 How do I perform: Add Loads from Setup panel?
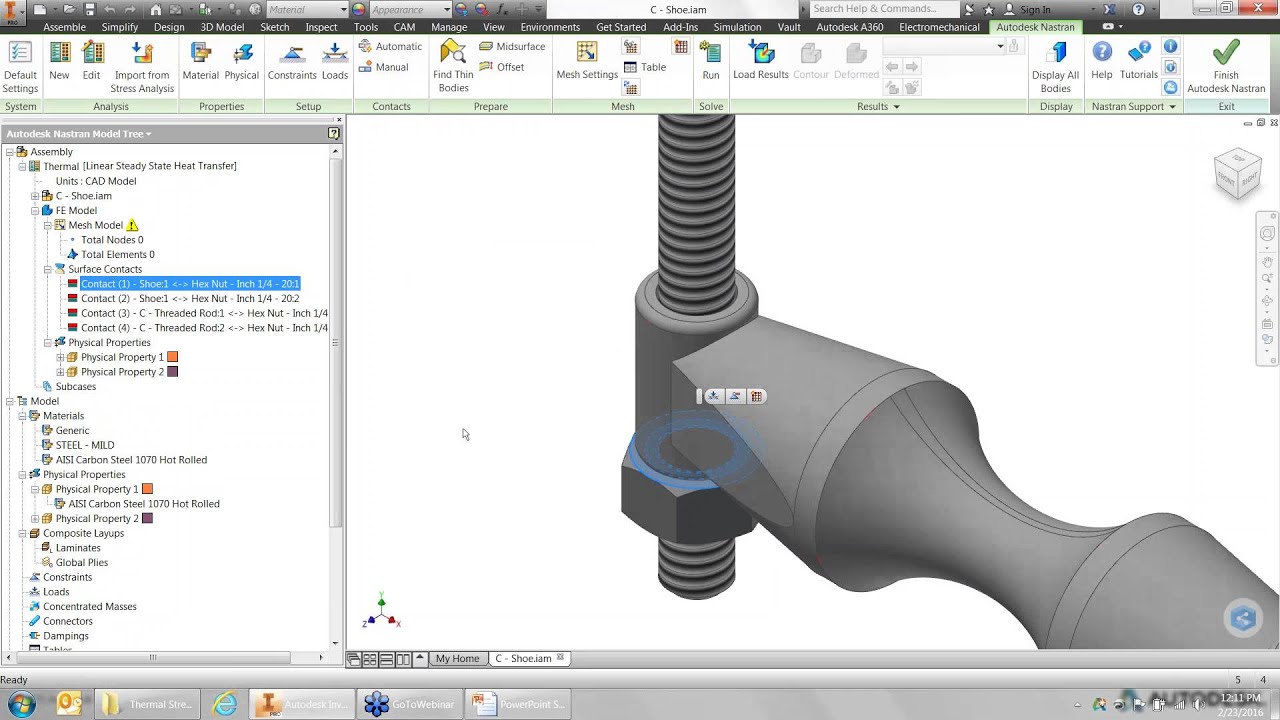coord(335,62)
